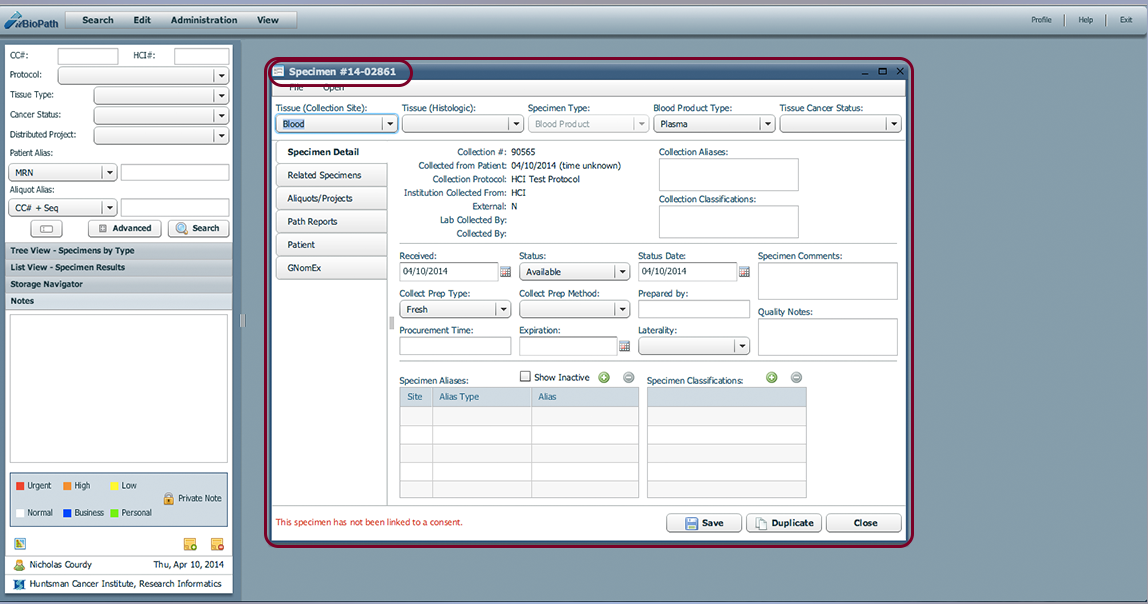Click the picture icon below the note legend
This screenshot has height=604, width=1148.
coord(20,544)
